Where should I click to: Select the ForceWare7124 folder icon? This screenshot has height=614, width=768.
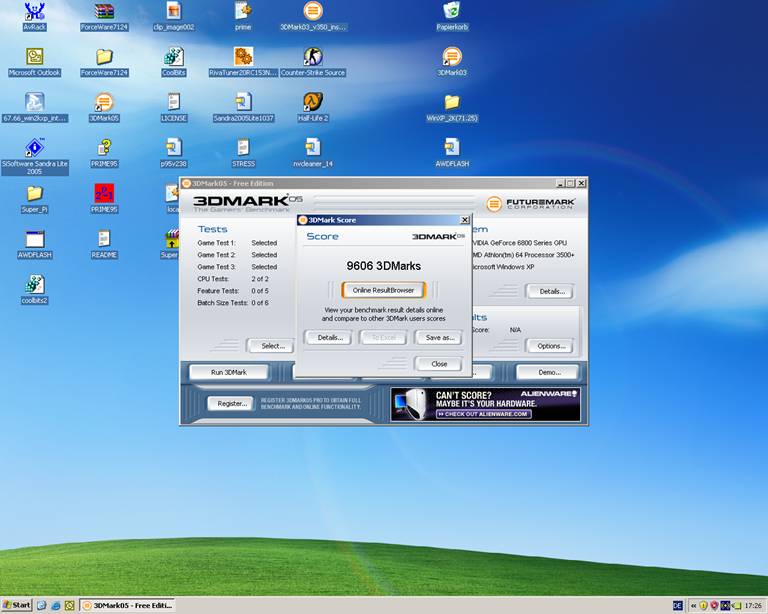click(x=104, y=62)
